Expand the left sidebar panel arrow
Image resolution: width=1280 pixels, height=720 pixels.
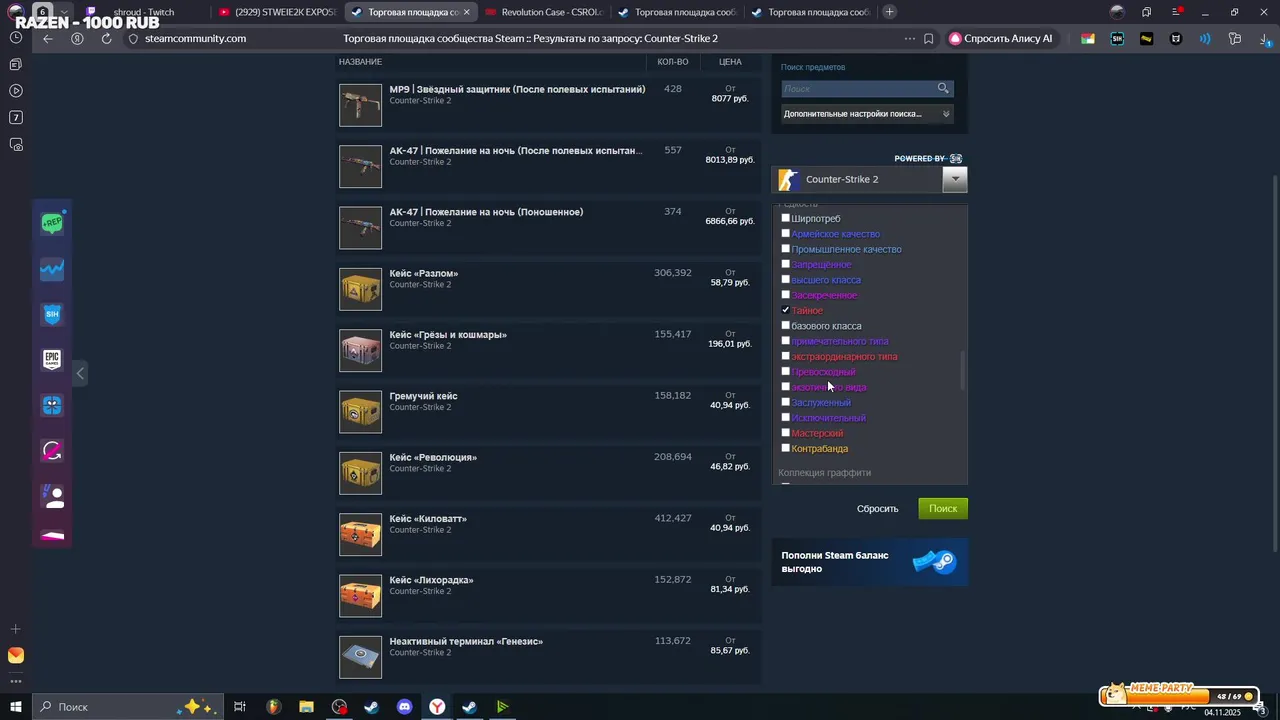(x=80, y=374)
